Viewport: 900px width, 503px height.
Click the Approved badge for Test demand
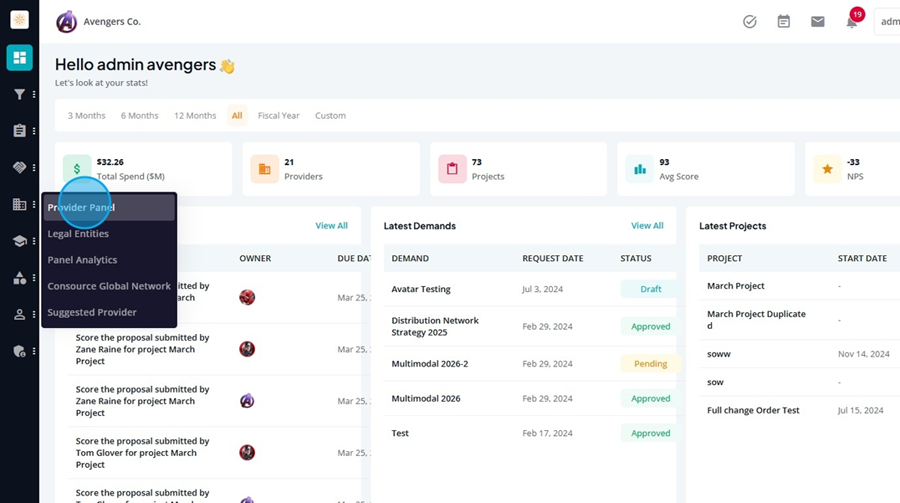(650, 433)
